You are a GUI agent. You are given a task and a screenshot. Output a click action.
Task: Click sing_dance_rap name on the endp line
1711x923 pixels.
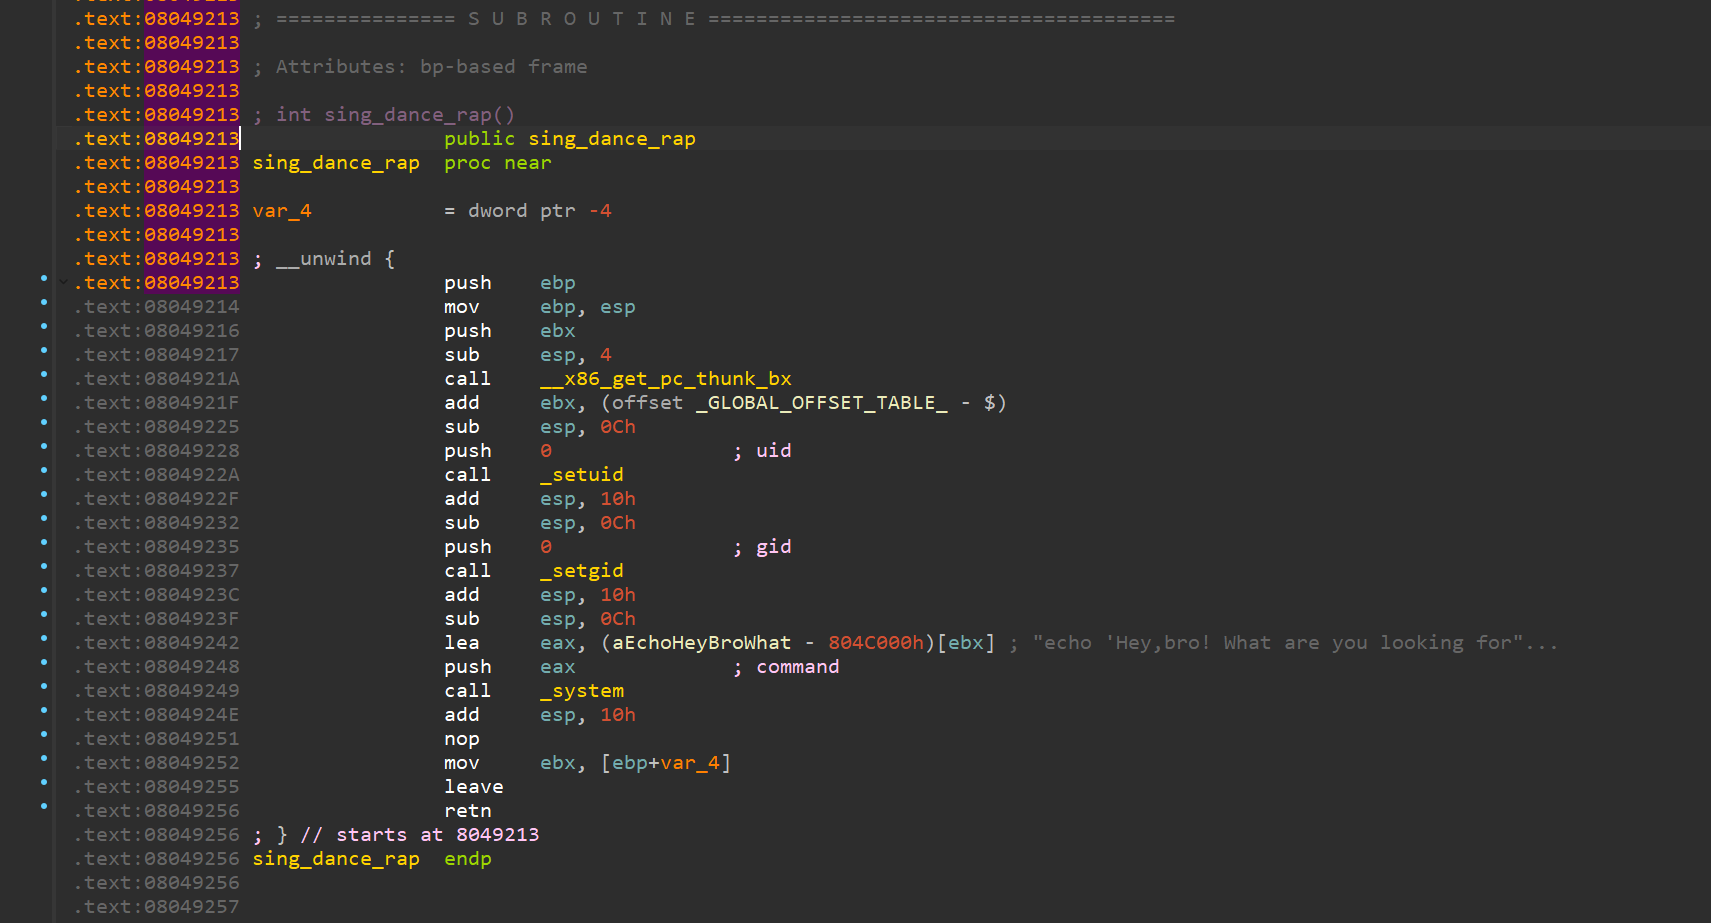(336, 859)
